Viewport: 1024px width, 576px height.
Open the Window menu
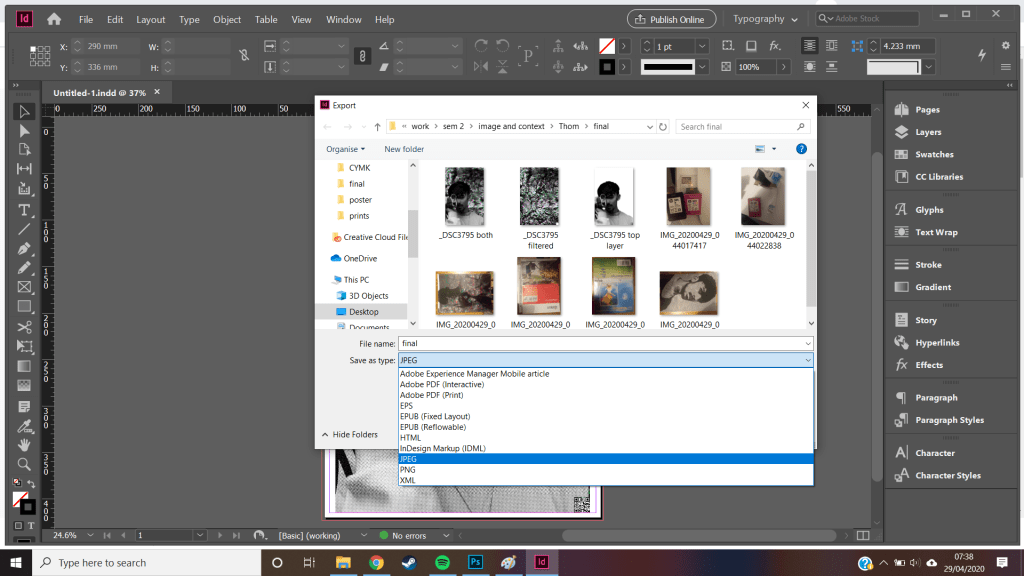coord(344,19)
